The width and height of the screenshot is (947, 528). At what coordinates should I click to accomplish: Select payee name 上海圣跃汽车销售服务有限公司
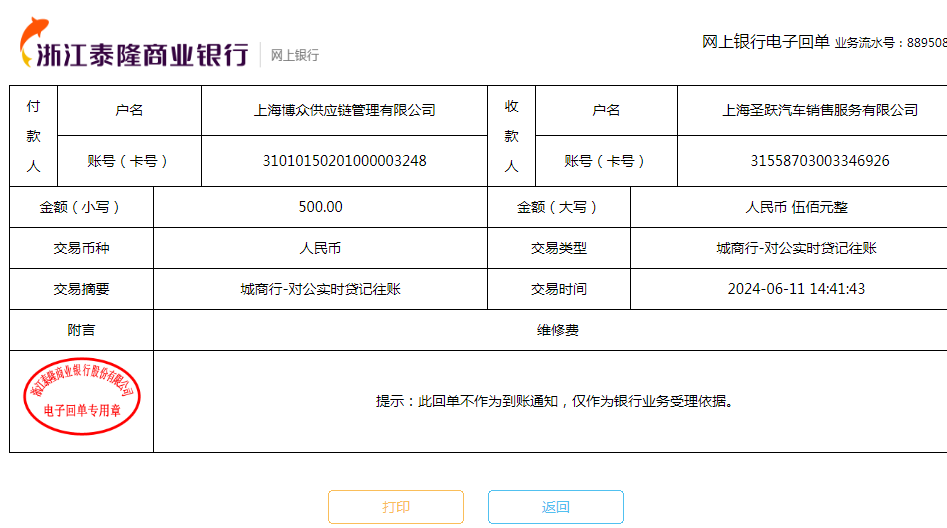click(820, 110)
